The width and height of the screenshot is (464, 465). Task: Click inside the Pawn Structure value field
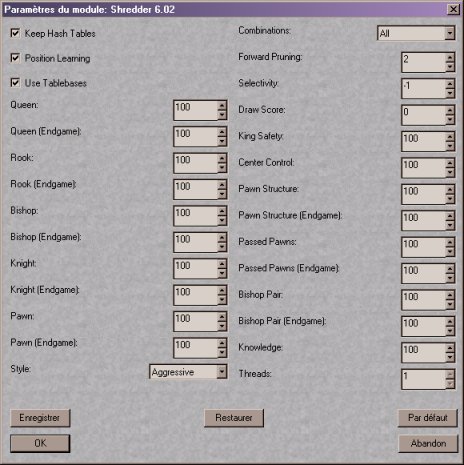pyautogui.click(x=424, y=194)
